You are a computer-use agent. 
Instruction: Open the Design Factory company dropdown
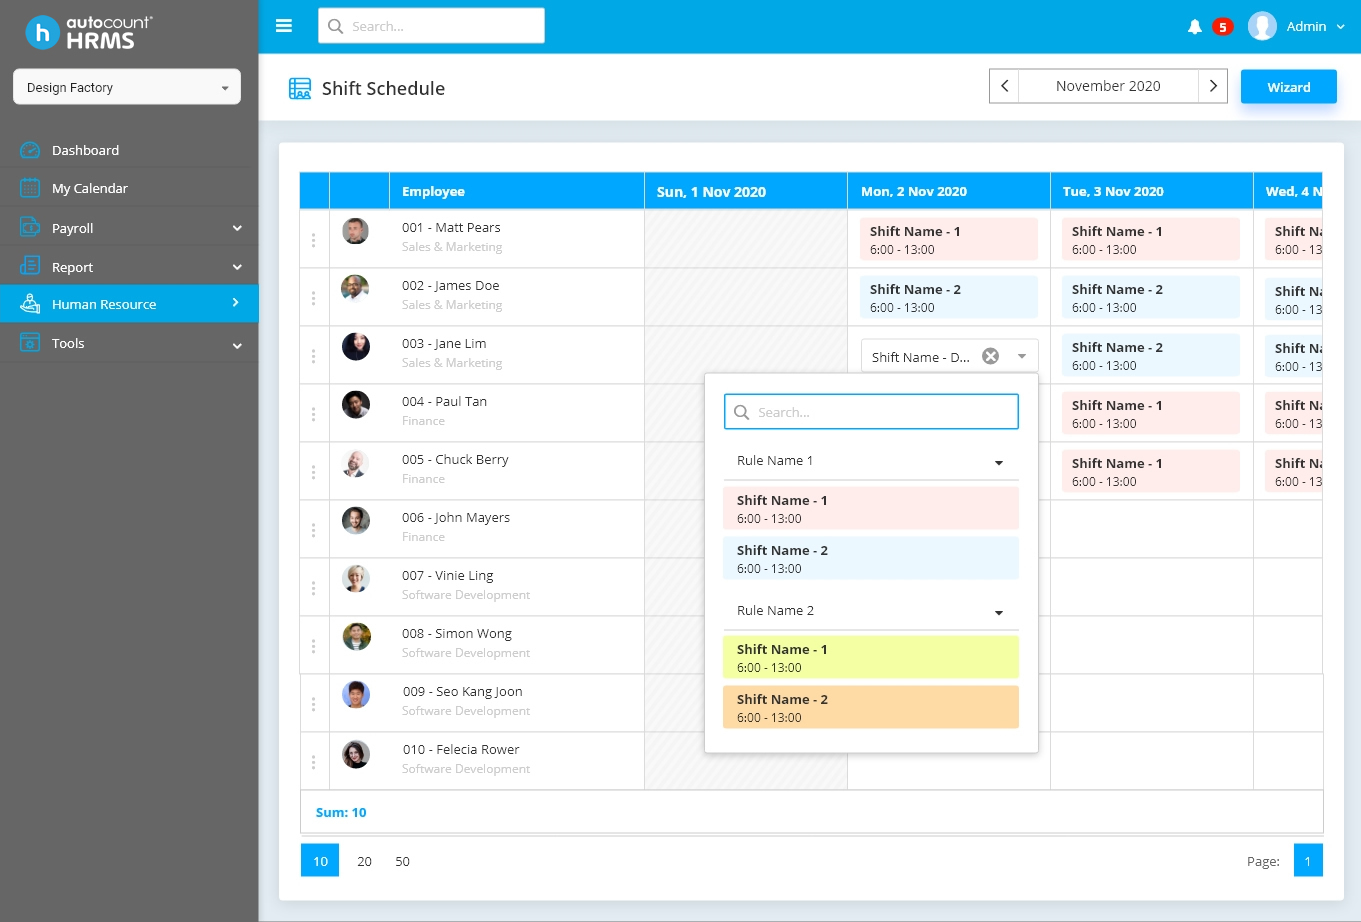click(x=127, y=87)
